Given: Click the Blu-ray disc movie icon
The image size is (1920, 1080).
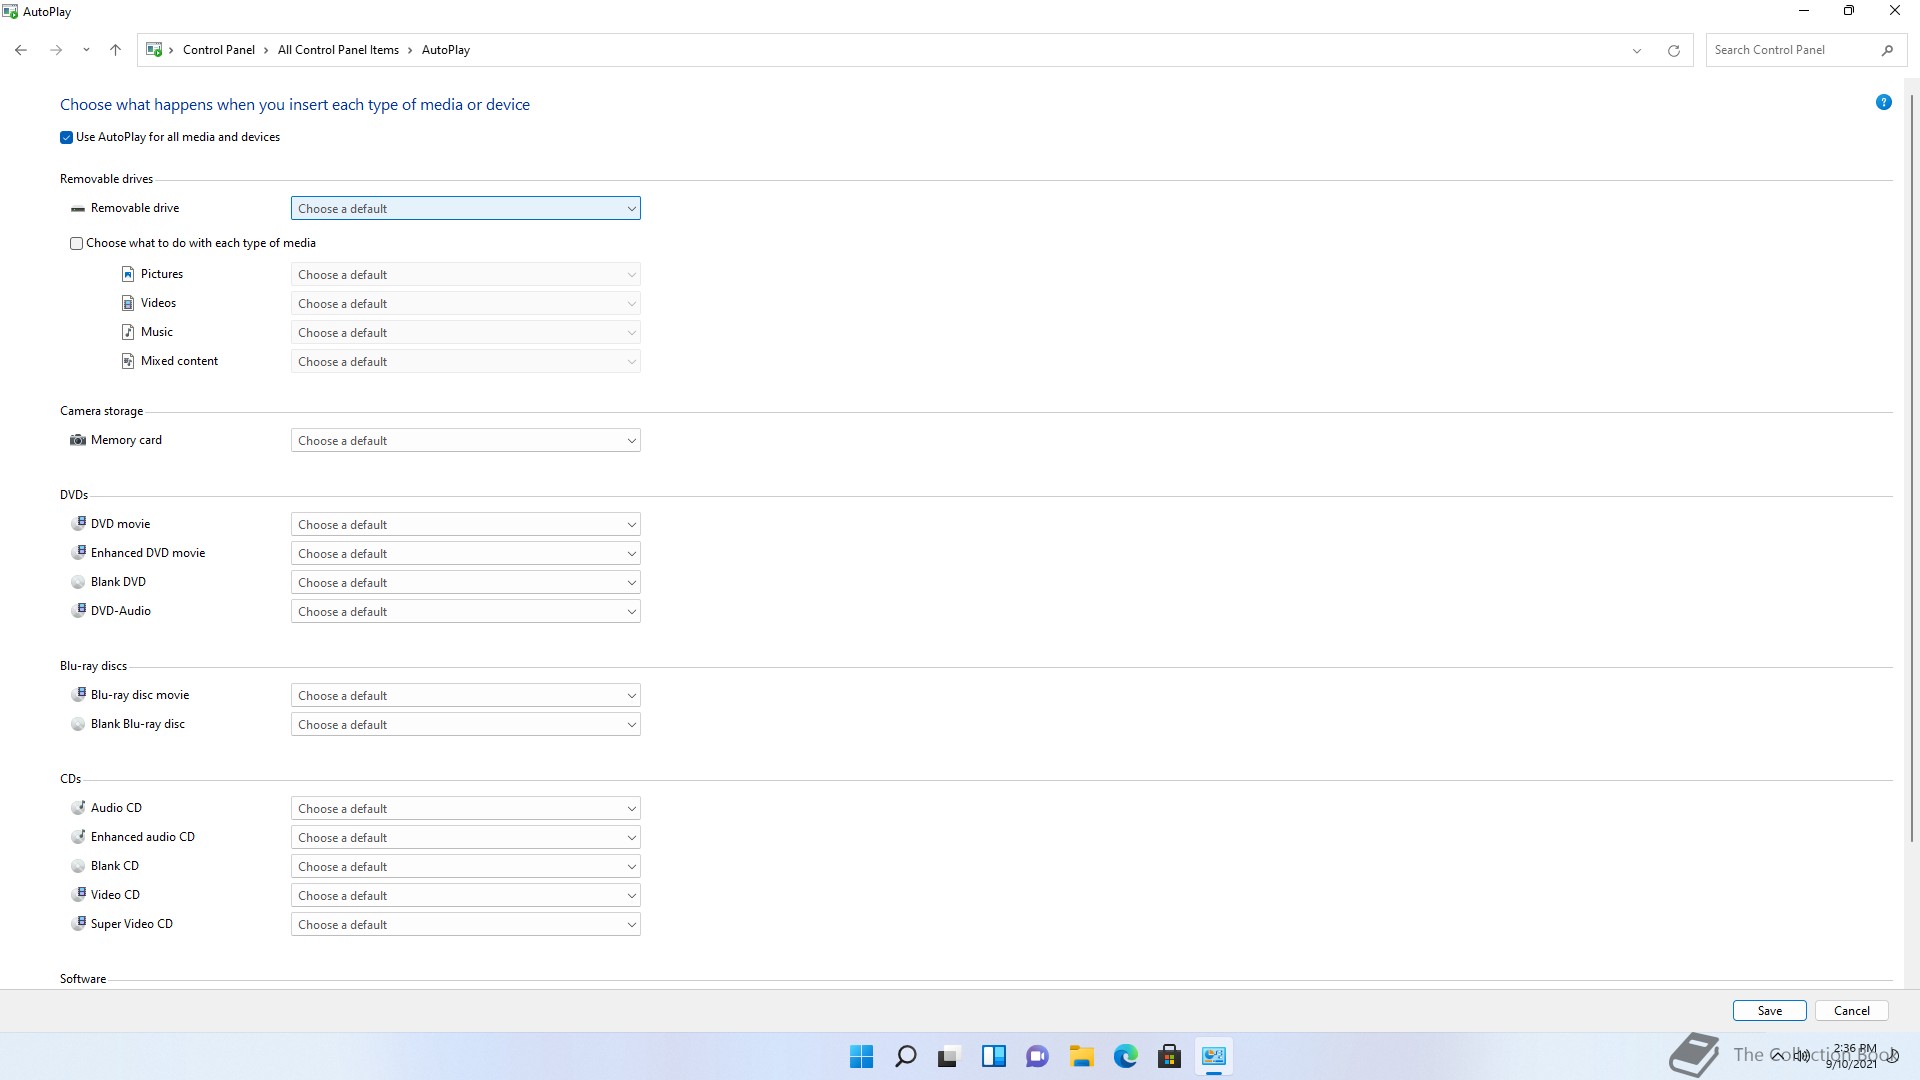Looking at the screenshot, I should [78, 695].
